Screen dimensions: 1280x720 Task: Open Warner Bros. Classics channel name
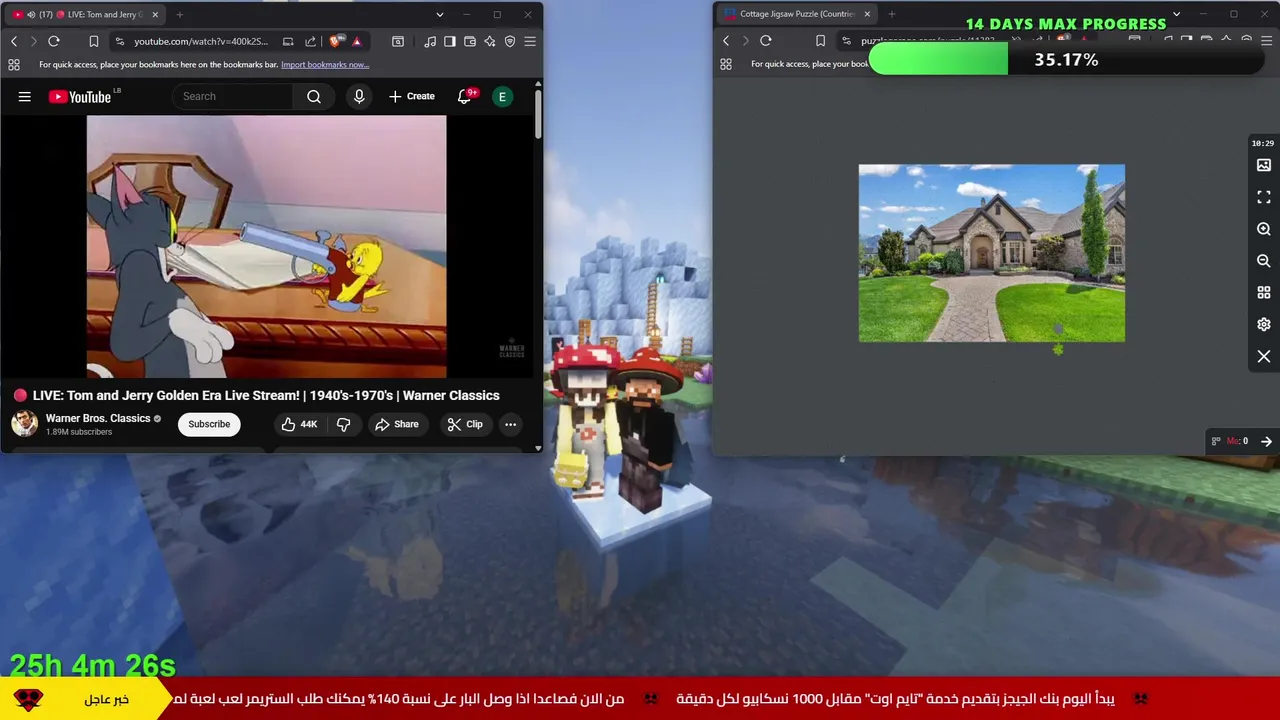[x=98, y=418]
